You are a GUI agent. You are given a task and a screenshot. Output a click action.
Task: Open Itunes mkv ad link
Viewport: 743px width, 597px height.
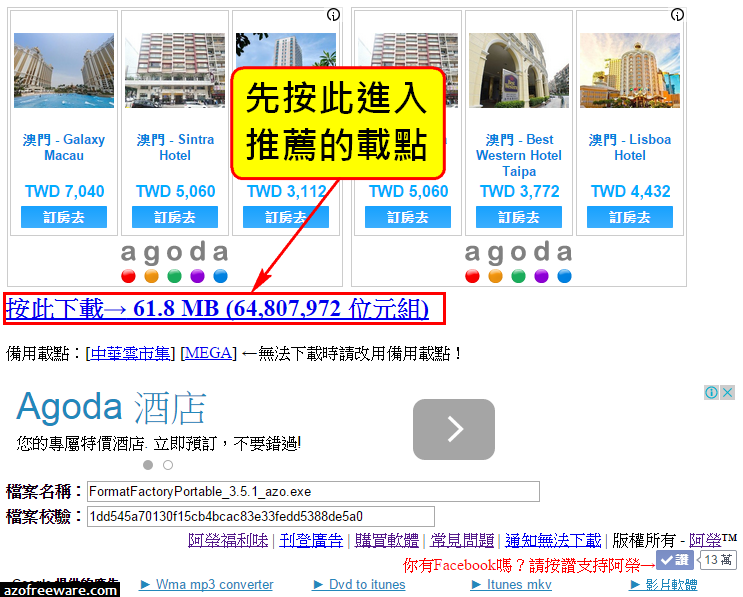[x=512, y=585]
